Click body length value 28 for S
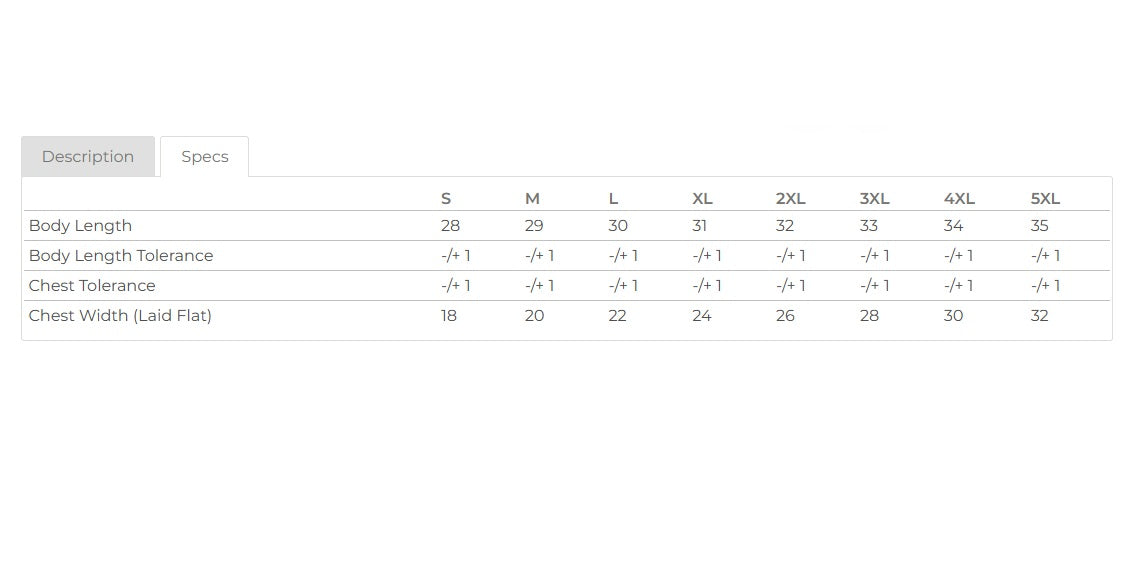 coord(450,226)
